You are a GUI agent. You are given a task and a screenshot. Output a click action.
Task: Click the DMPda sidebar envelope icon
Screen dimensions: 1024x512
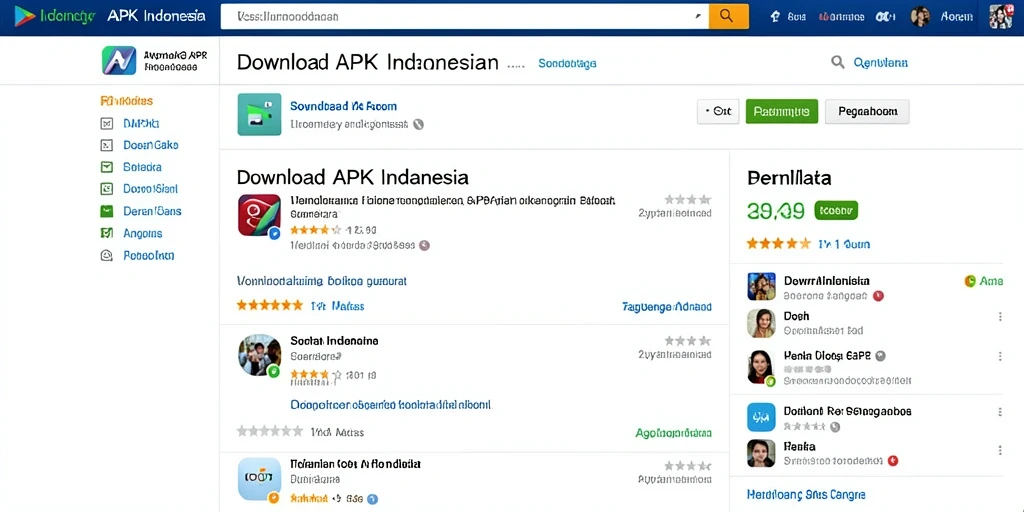point(106,123)
